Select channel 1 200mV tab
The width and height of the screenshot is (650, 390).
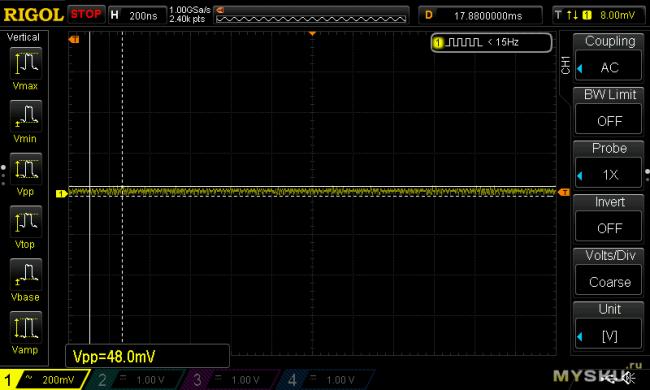[44, 380]
